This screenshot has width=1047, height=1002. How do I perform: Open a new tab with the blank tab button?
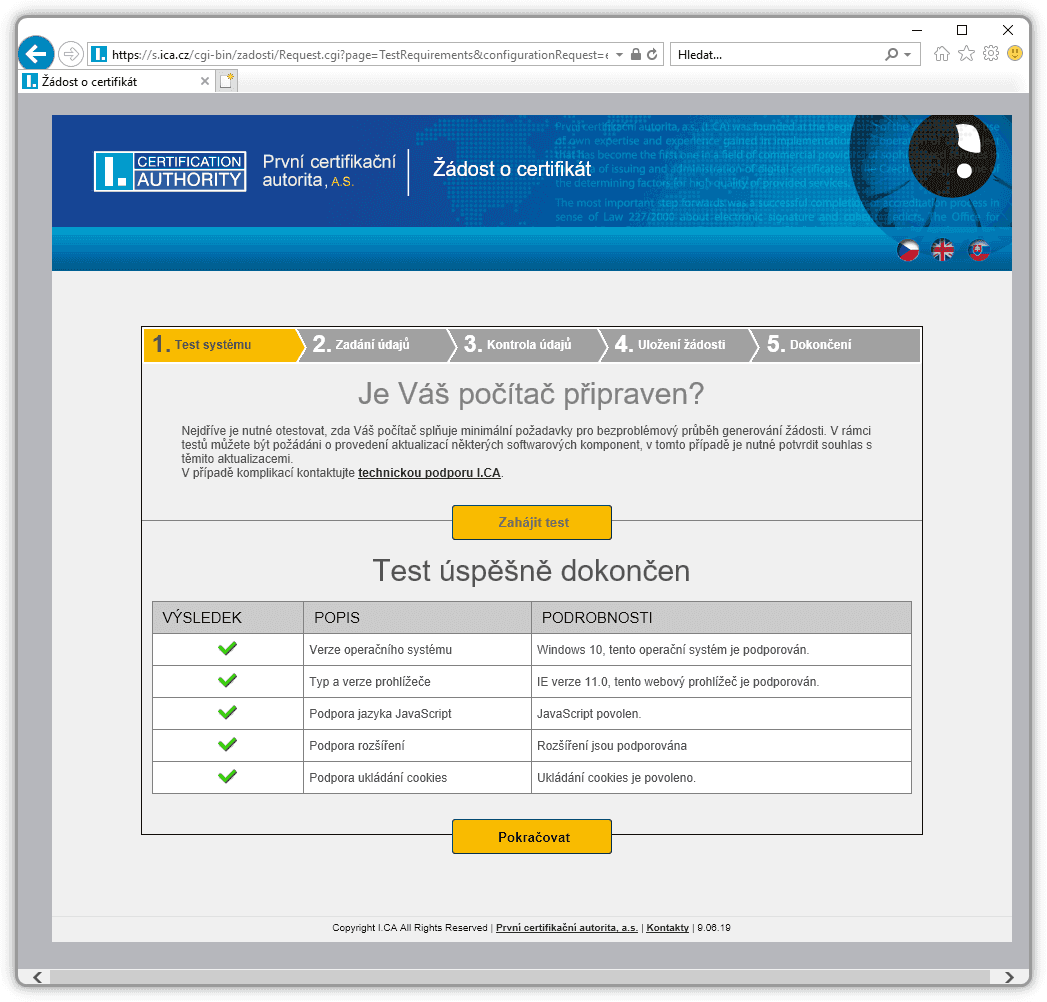pos(226,81)
